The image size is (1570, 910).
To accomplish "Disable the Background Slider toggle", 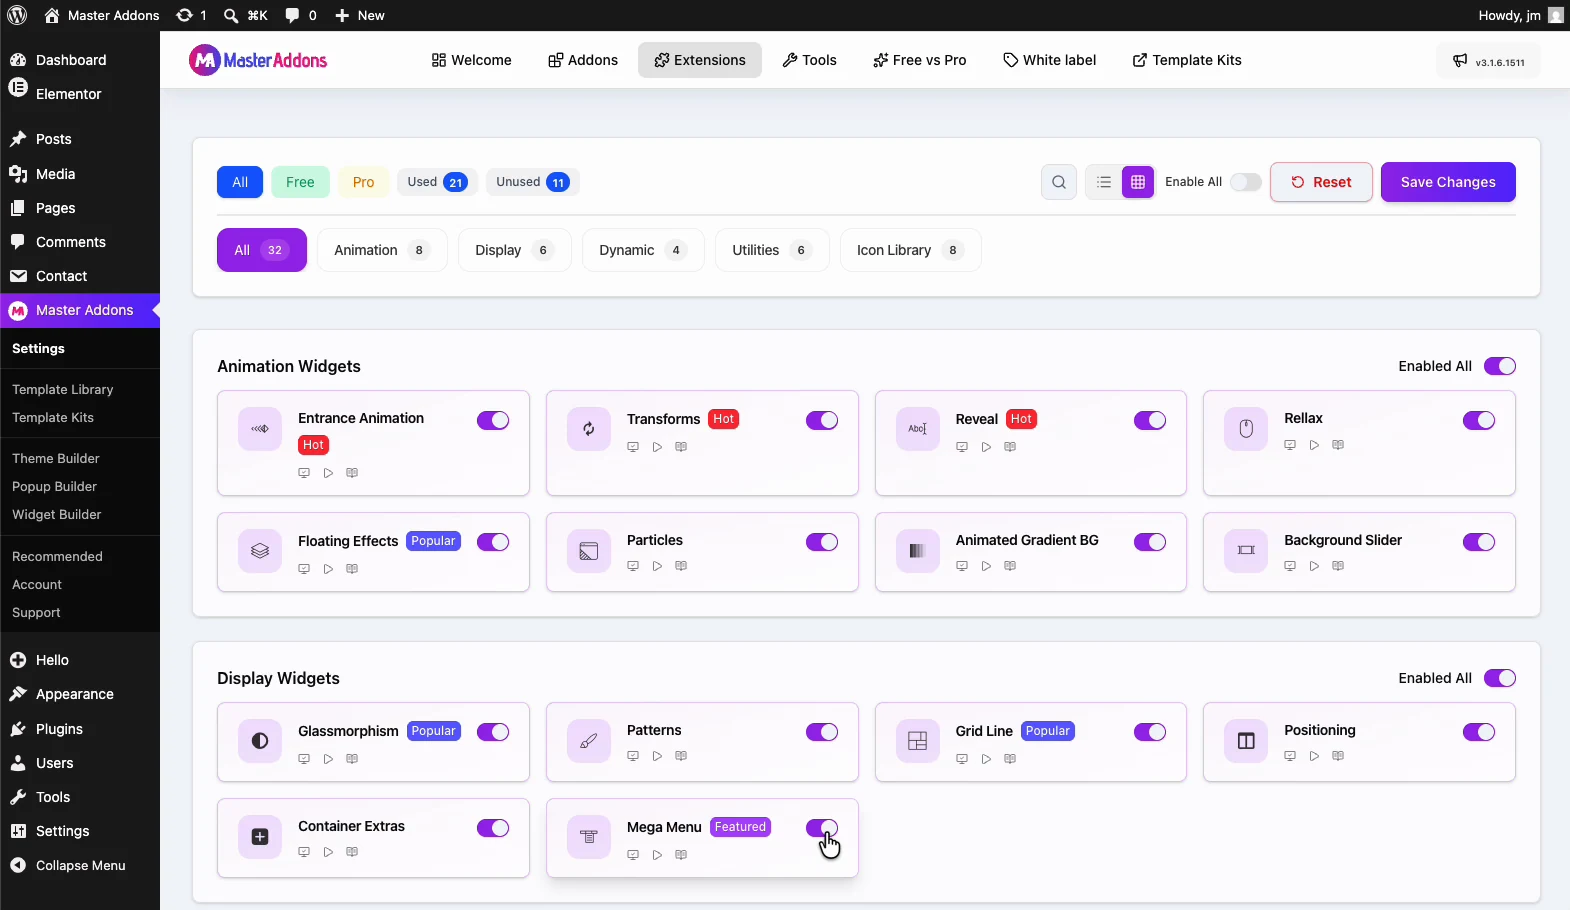I will (x=1479, y=542).
